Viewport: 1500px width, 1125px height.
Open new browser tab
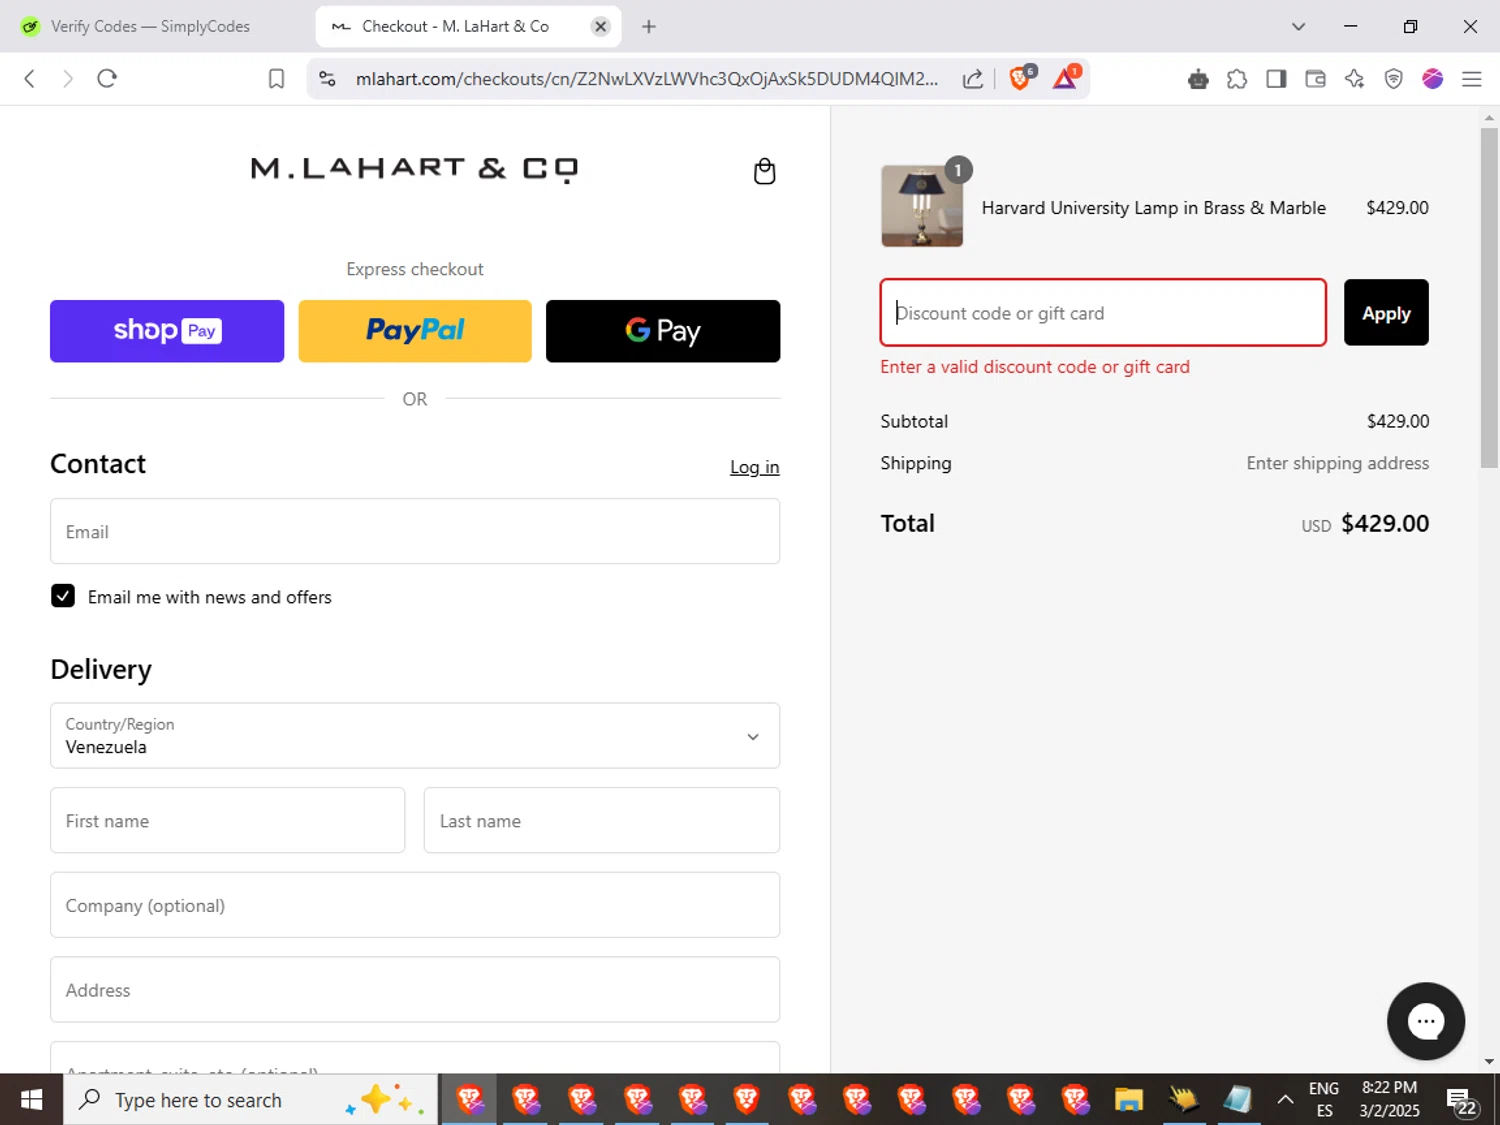click(649, 27)
